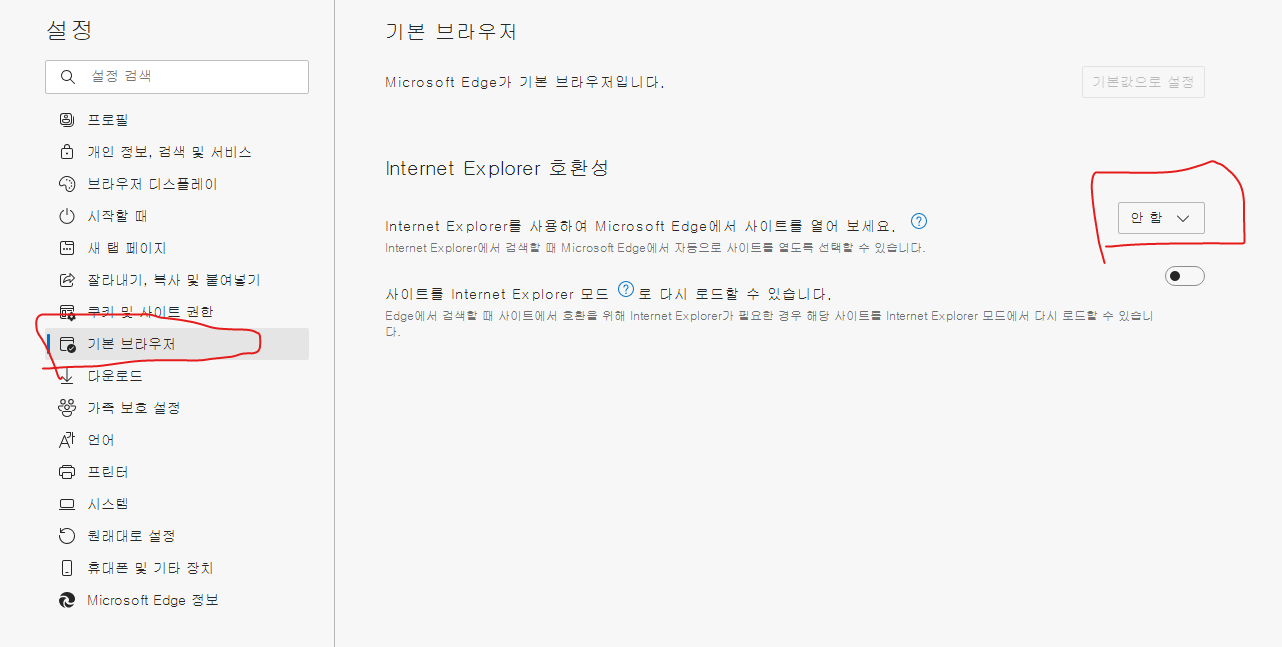This screenshot has width=1282, height=647.
Task: Click the Microsoft Edge logo icon
Action: coord(67,600)
